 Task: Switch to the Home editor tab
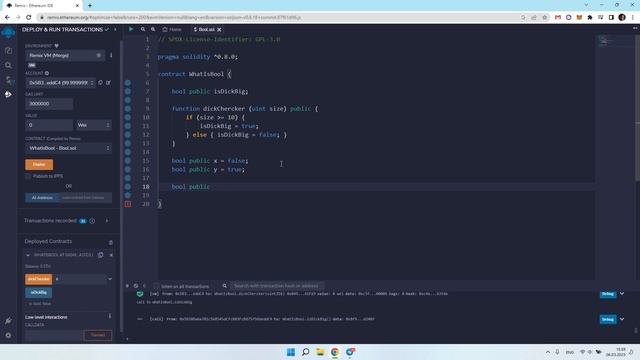(172, 29)
